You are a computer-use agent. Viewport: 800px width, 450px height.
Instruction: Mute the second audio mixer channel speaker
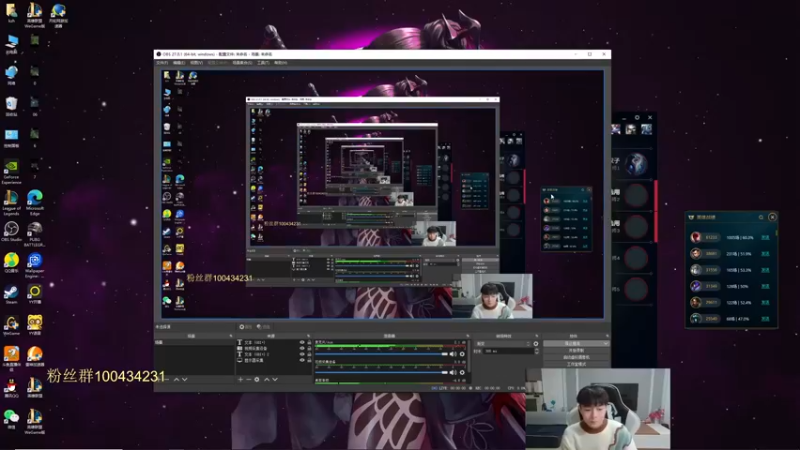453,372
